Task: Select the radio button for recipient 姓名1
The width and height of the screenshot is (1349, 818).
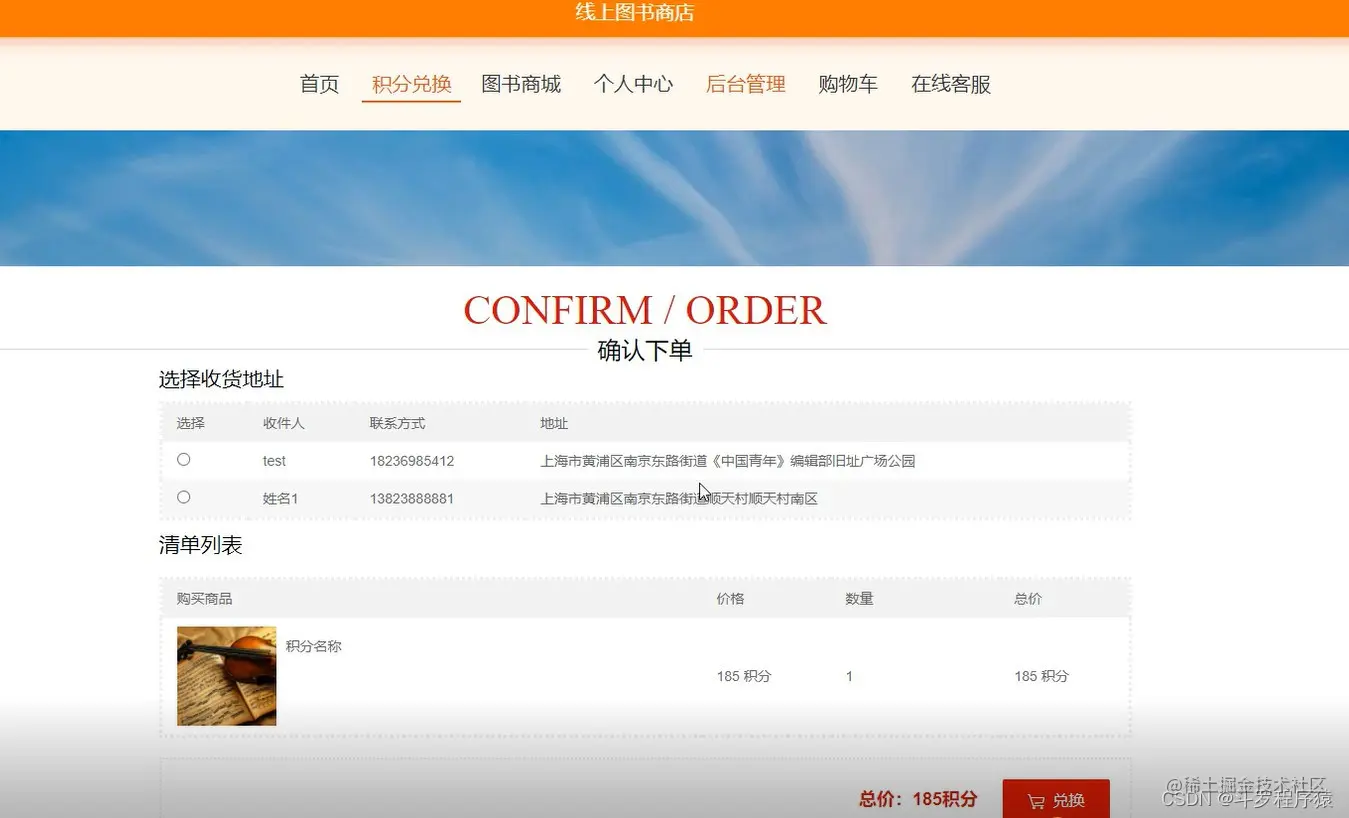Action: coord(183,496)
